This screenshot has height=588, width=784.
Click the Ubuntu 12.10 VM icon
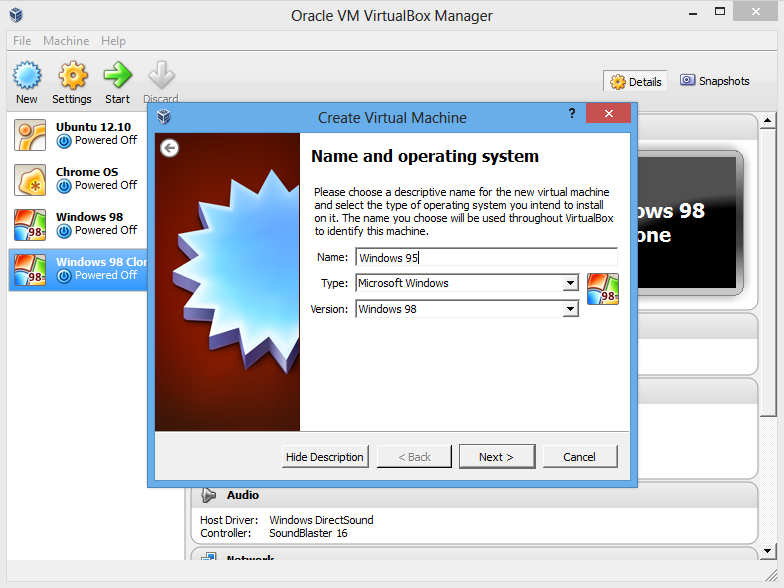point(30,134)
